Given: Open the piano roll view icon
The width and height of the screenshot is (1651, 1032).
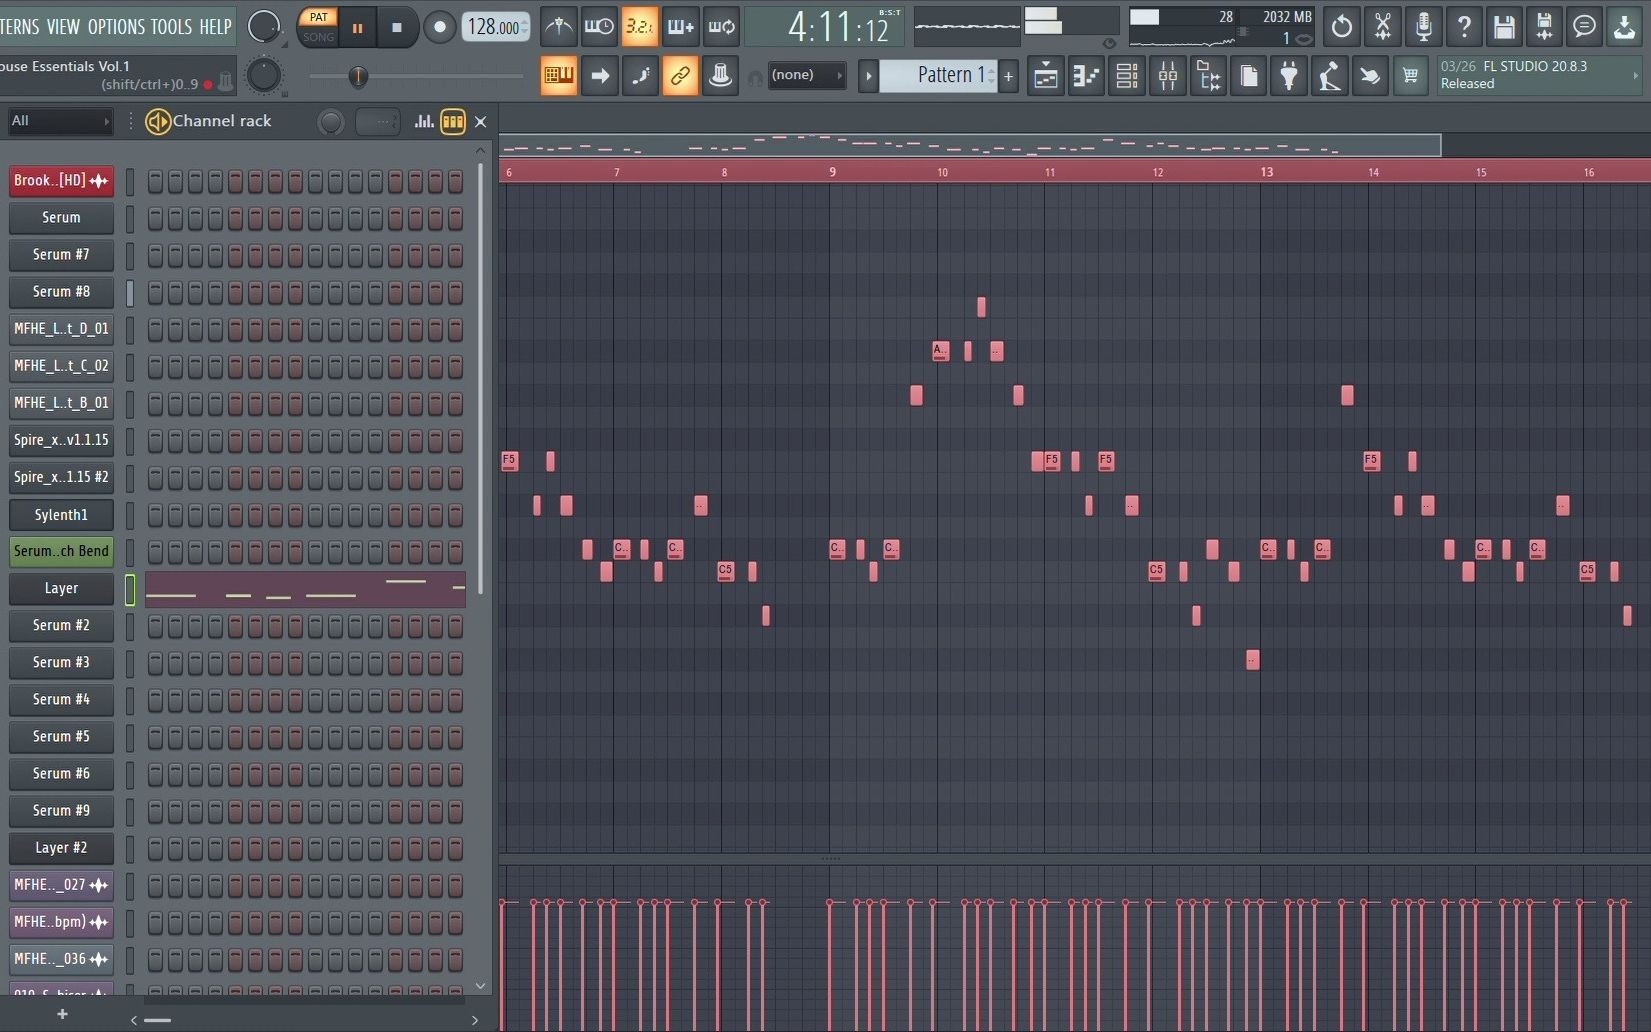Looking at the screenshot, I should pyautogui.click(x=1086, y=76).
